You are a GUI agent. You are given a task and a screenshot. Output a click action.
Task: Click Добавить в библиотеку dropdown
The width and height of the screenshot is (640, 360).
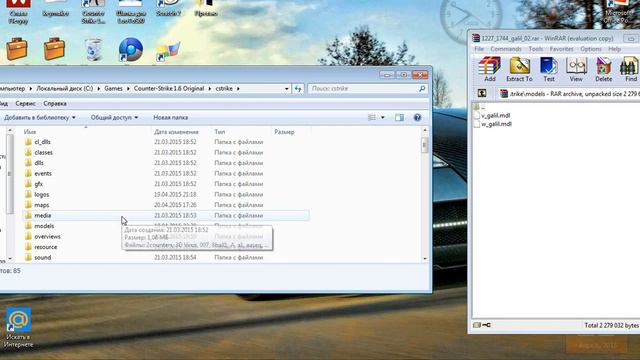click(x=40, y=118)
